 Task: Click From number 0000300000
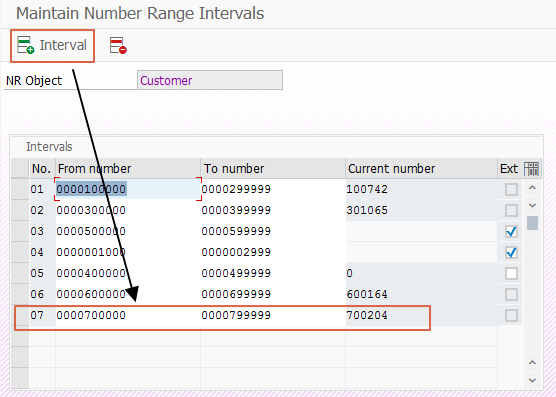pyautogui.click(x=128, y=210)
